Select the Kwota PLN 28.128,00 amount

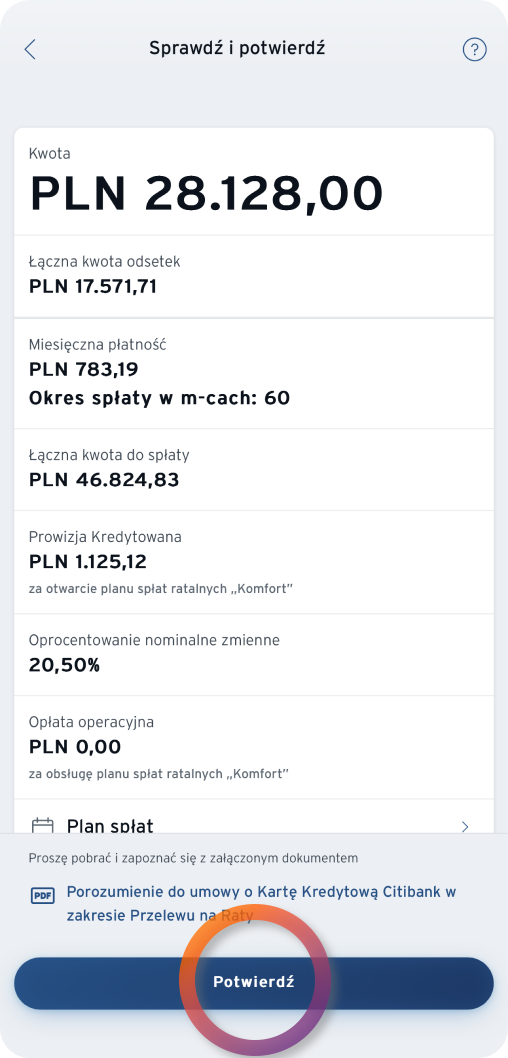click(x=206, y=194)
